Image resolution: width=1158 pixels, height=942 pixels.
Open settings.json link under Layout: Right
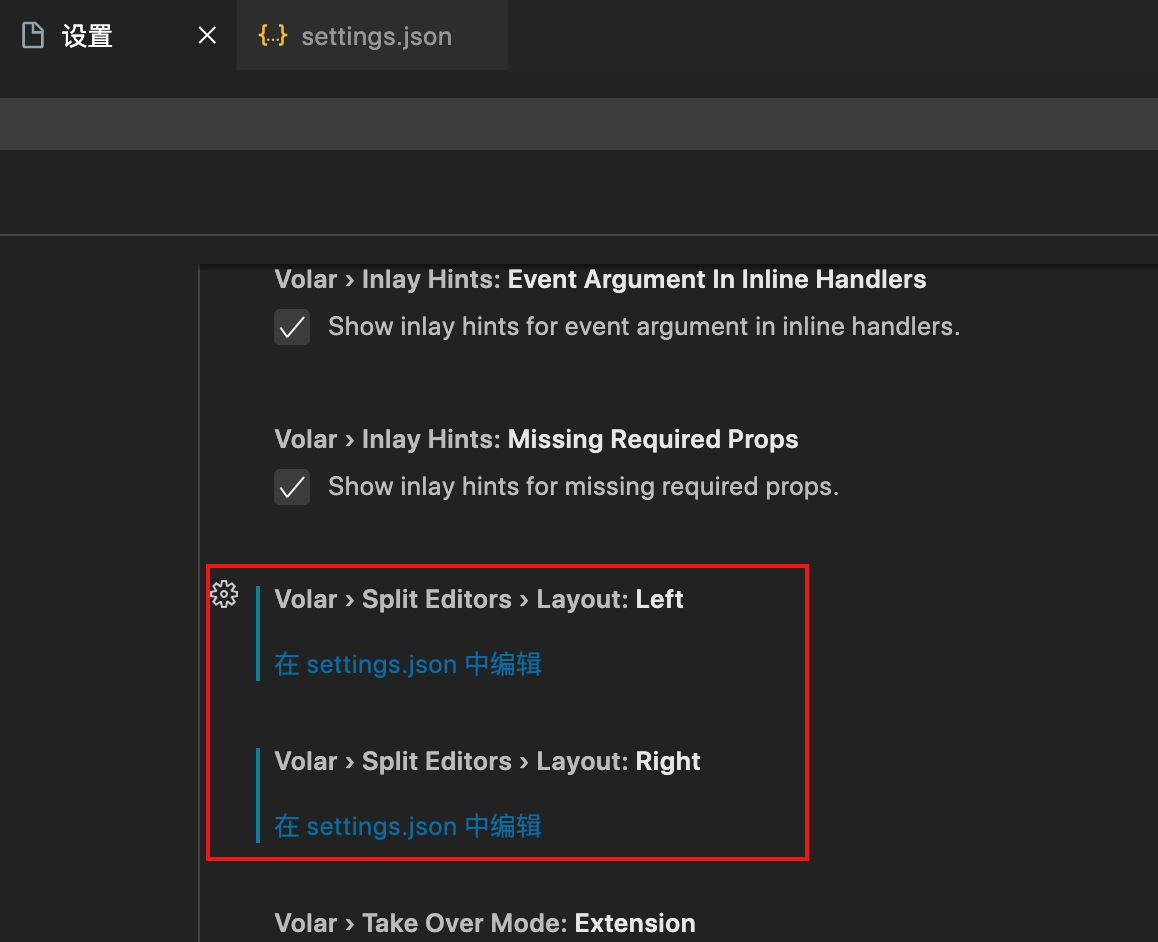(x=408, y=826)
